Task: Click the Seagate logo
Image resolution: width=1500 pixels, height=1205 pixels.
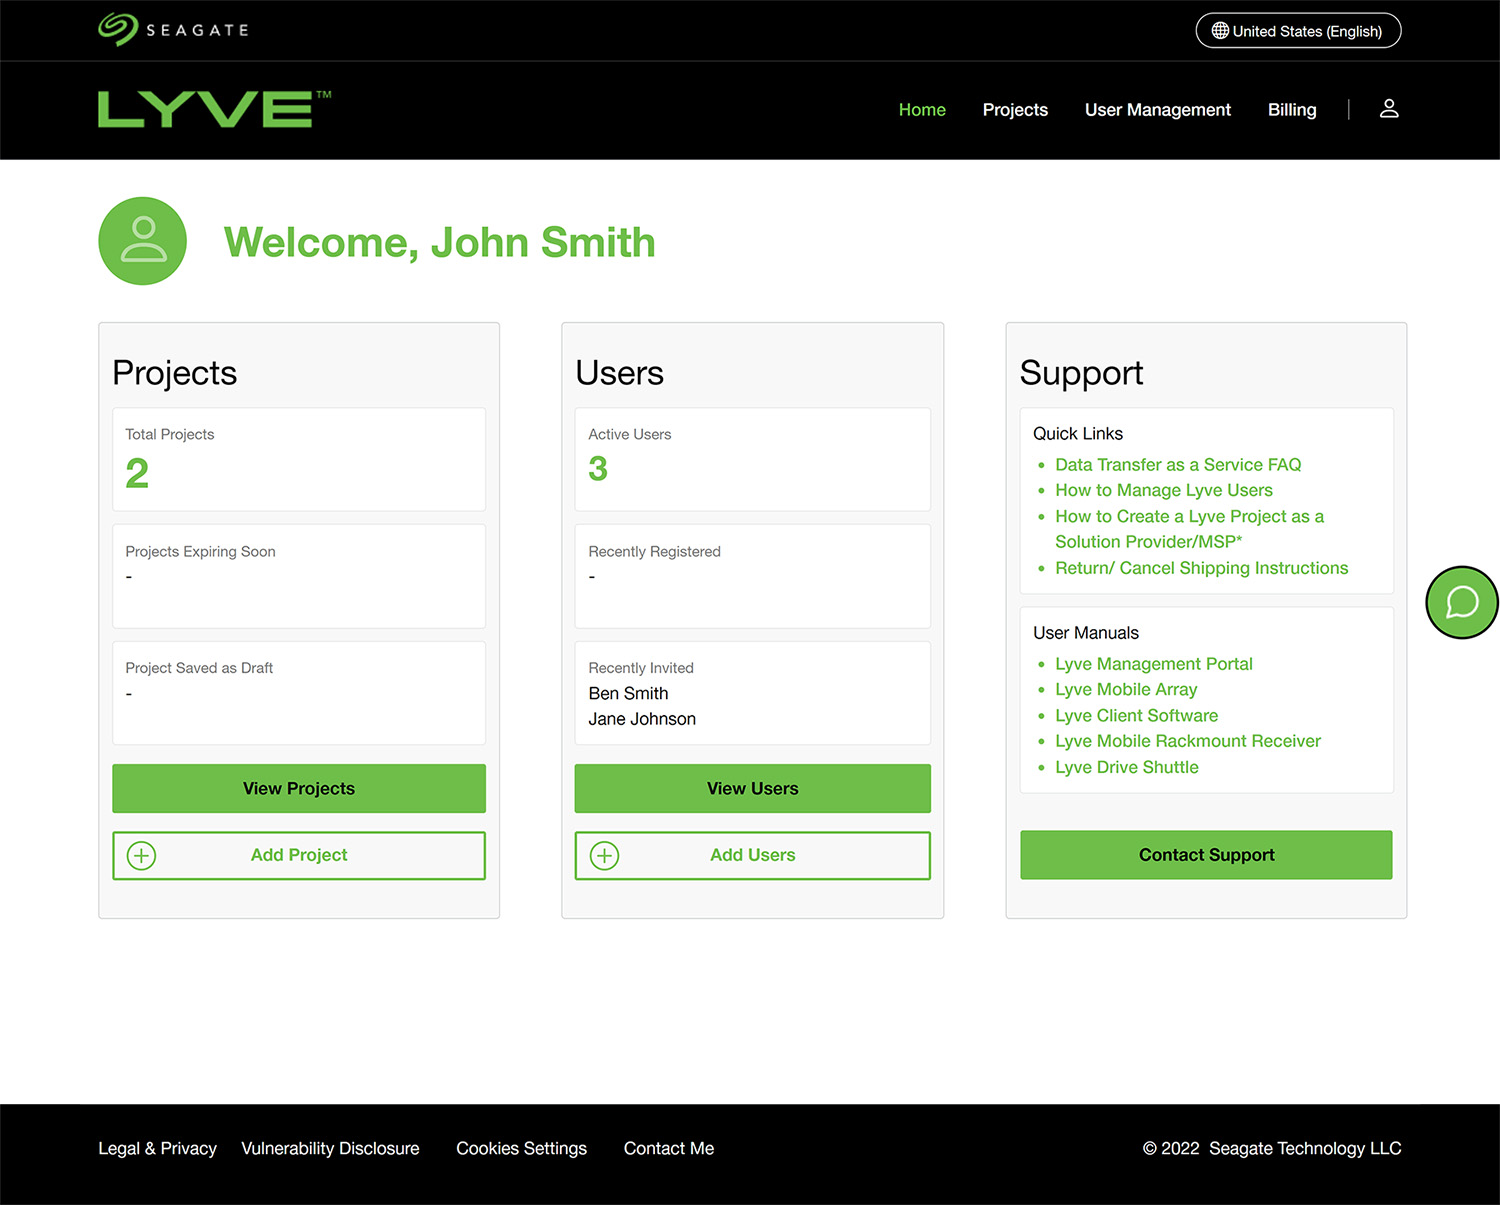Action: coord(173,30)
